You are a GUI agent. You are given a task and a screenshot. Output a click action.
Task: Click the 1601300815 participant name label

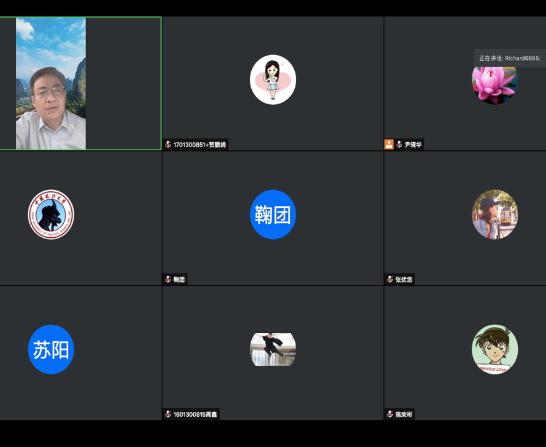[195, 414]
